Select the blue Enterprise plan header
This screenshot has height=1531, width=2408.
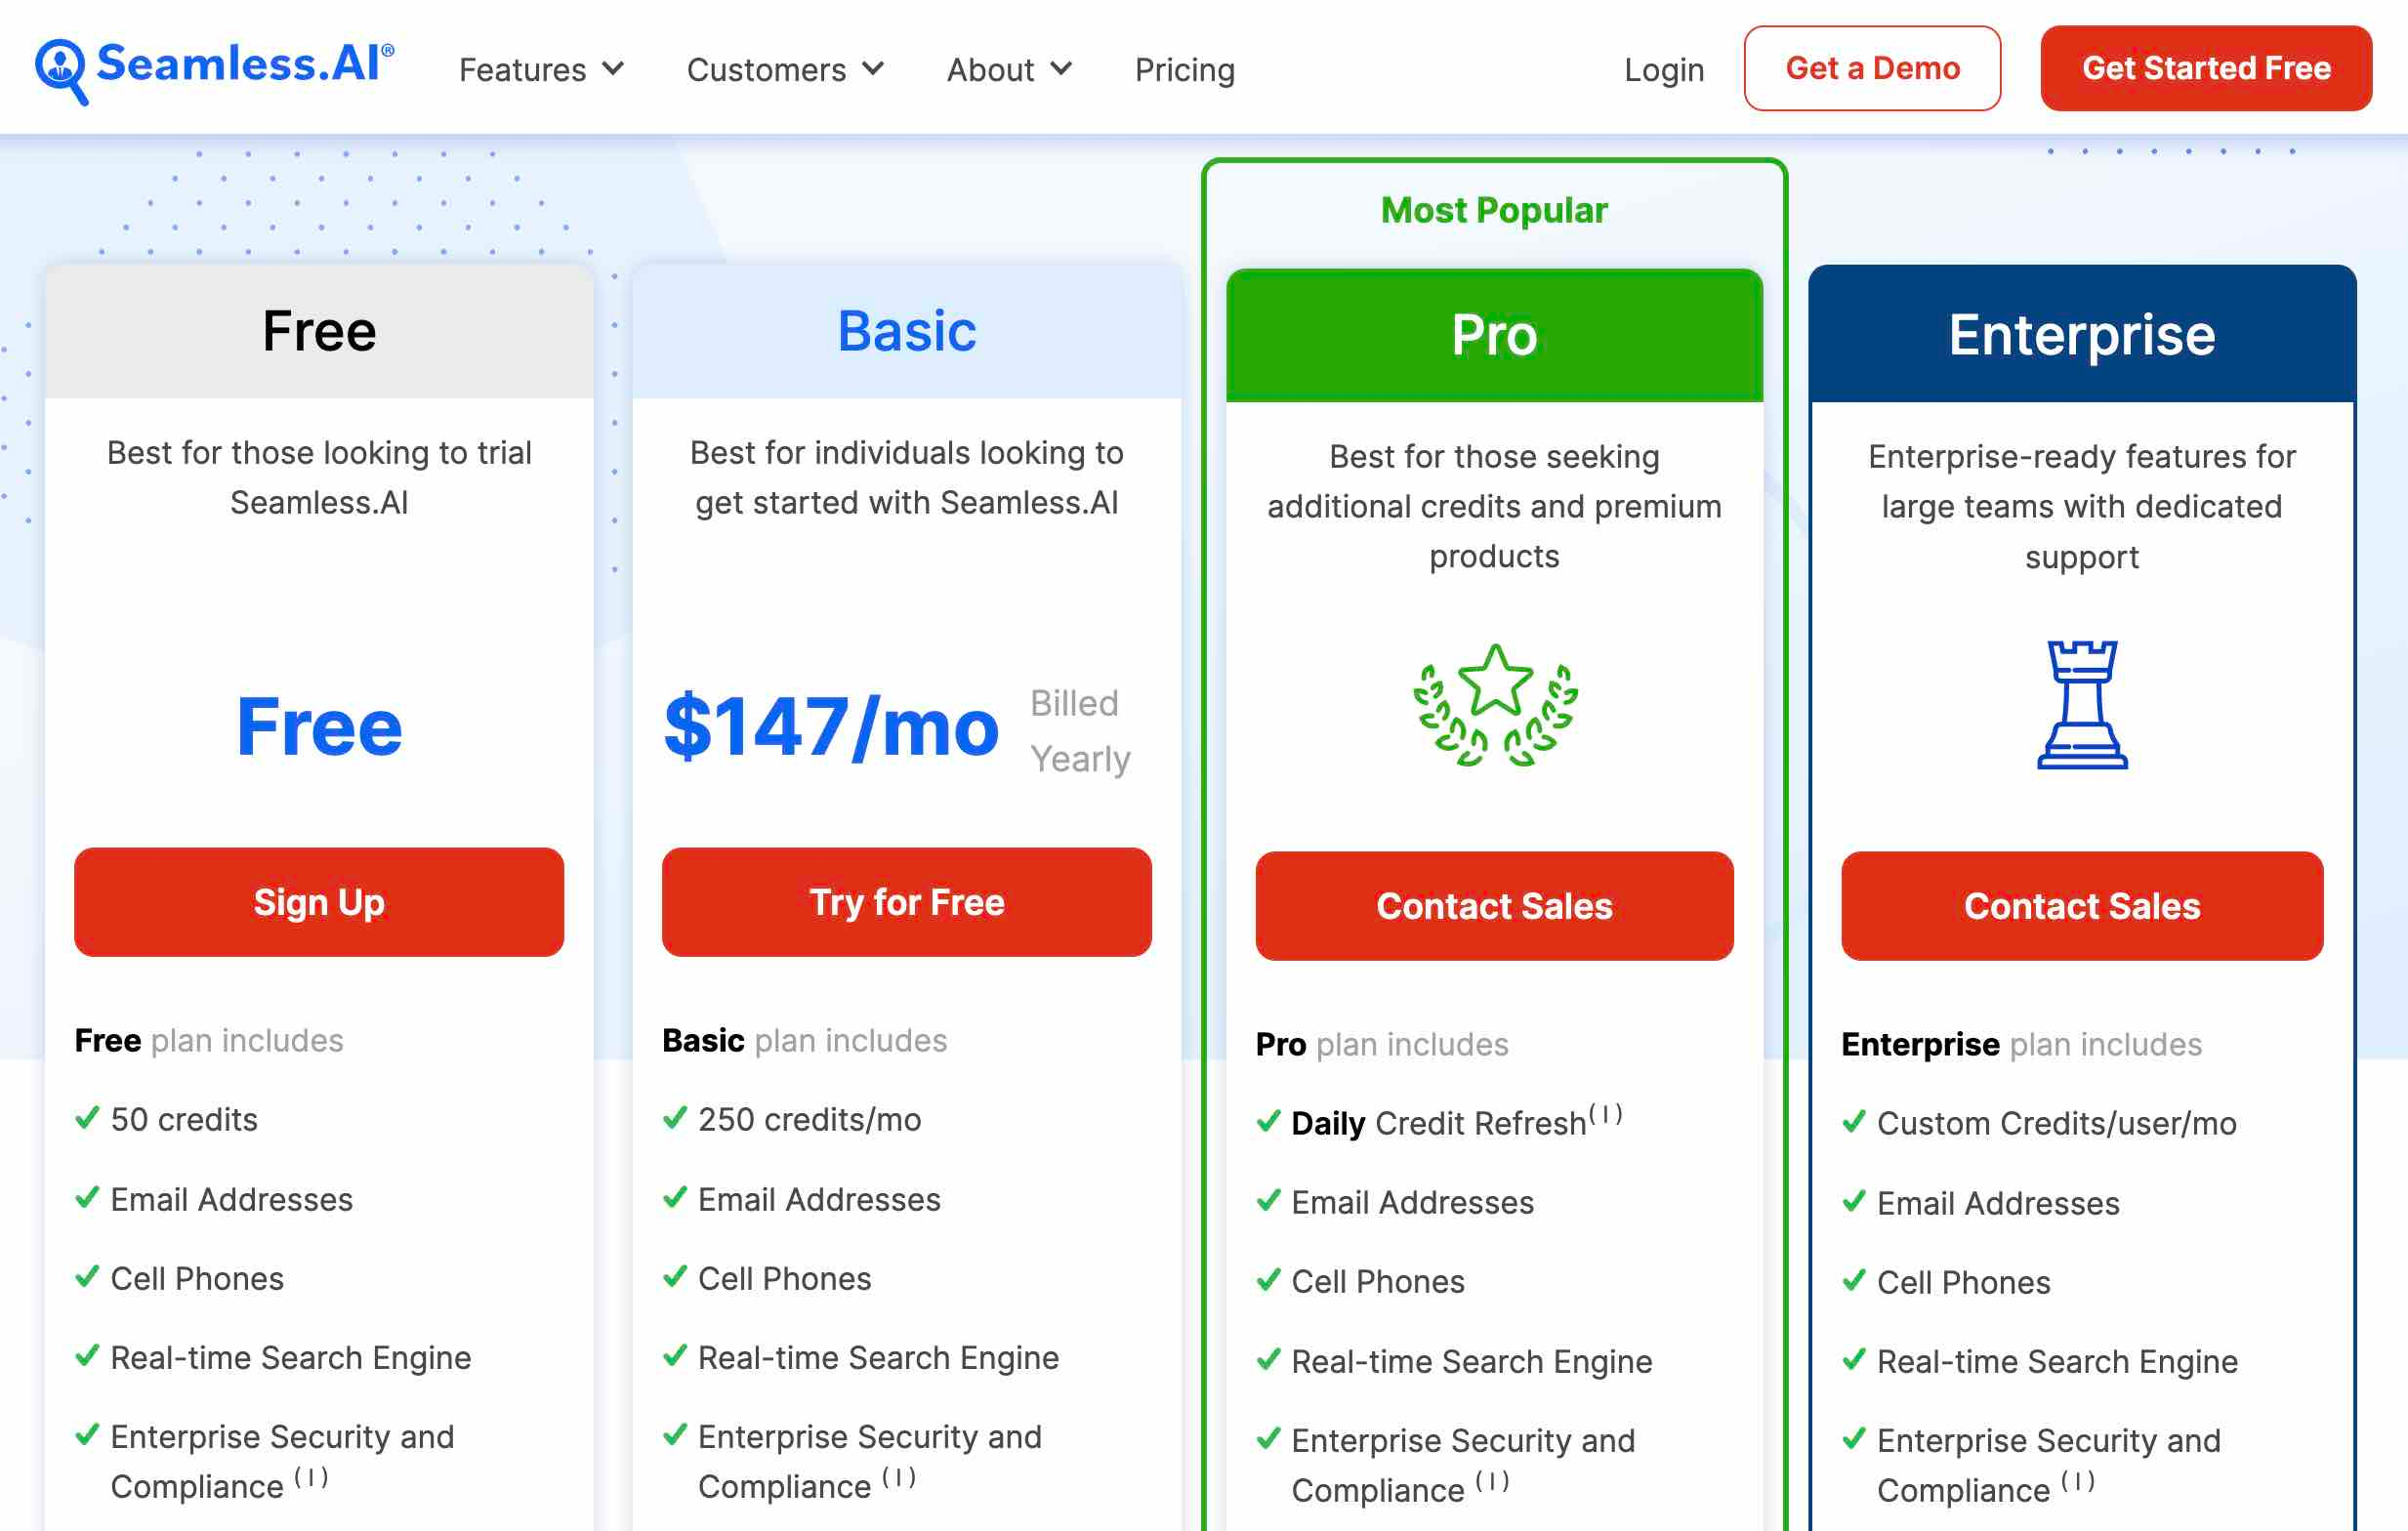pyautogui.click(x=2082, y=334)
